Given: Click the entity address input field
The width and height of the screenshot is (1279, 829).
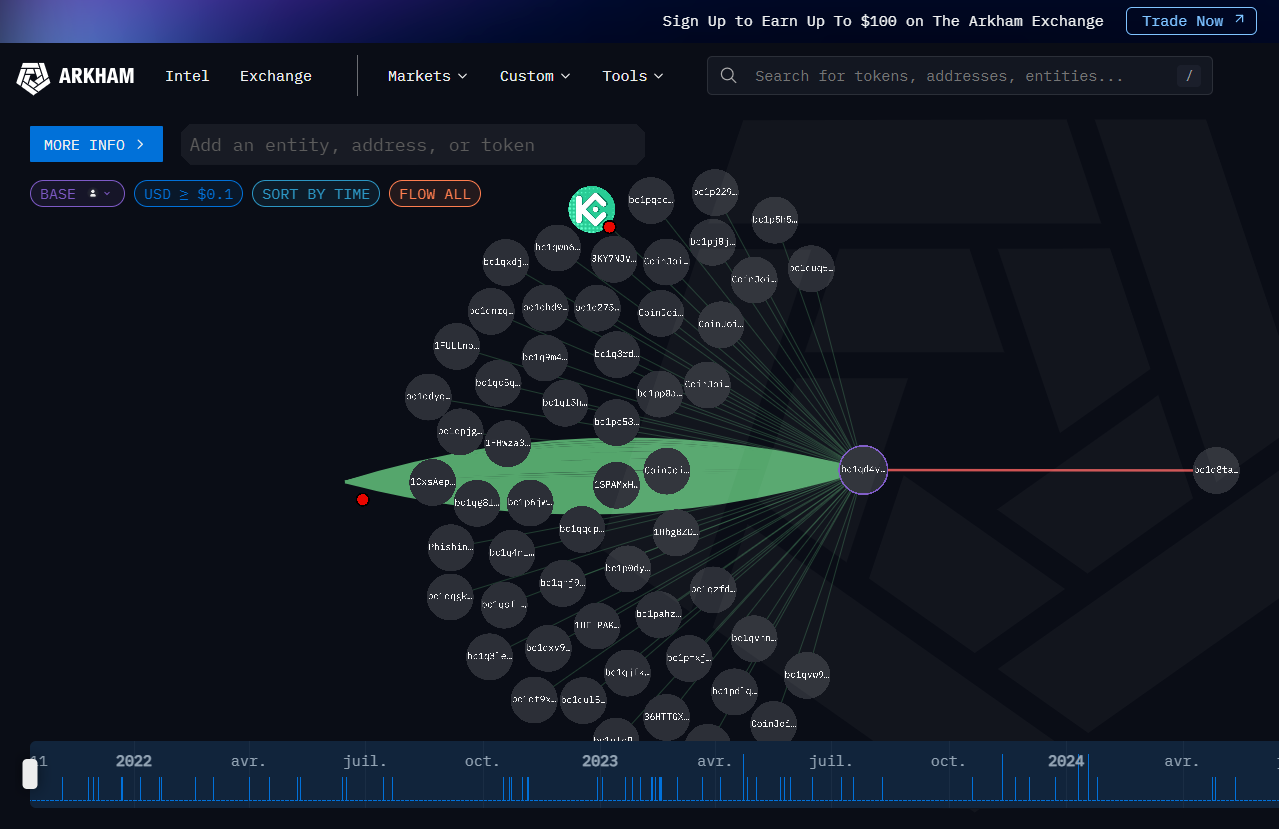Looking at the screenshot, I should pyautogui.click(x=412, y=144).
